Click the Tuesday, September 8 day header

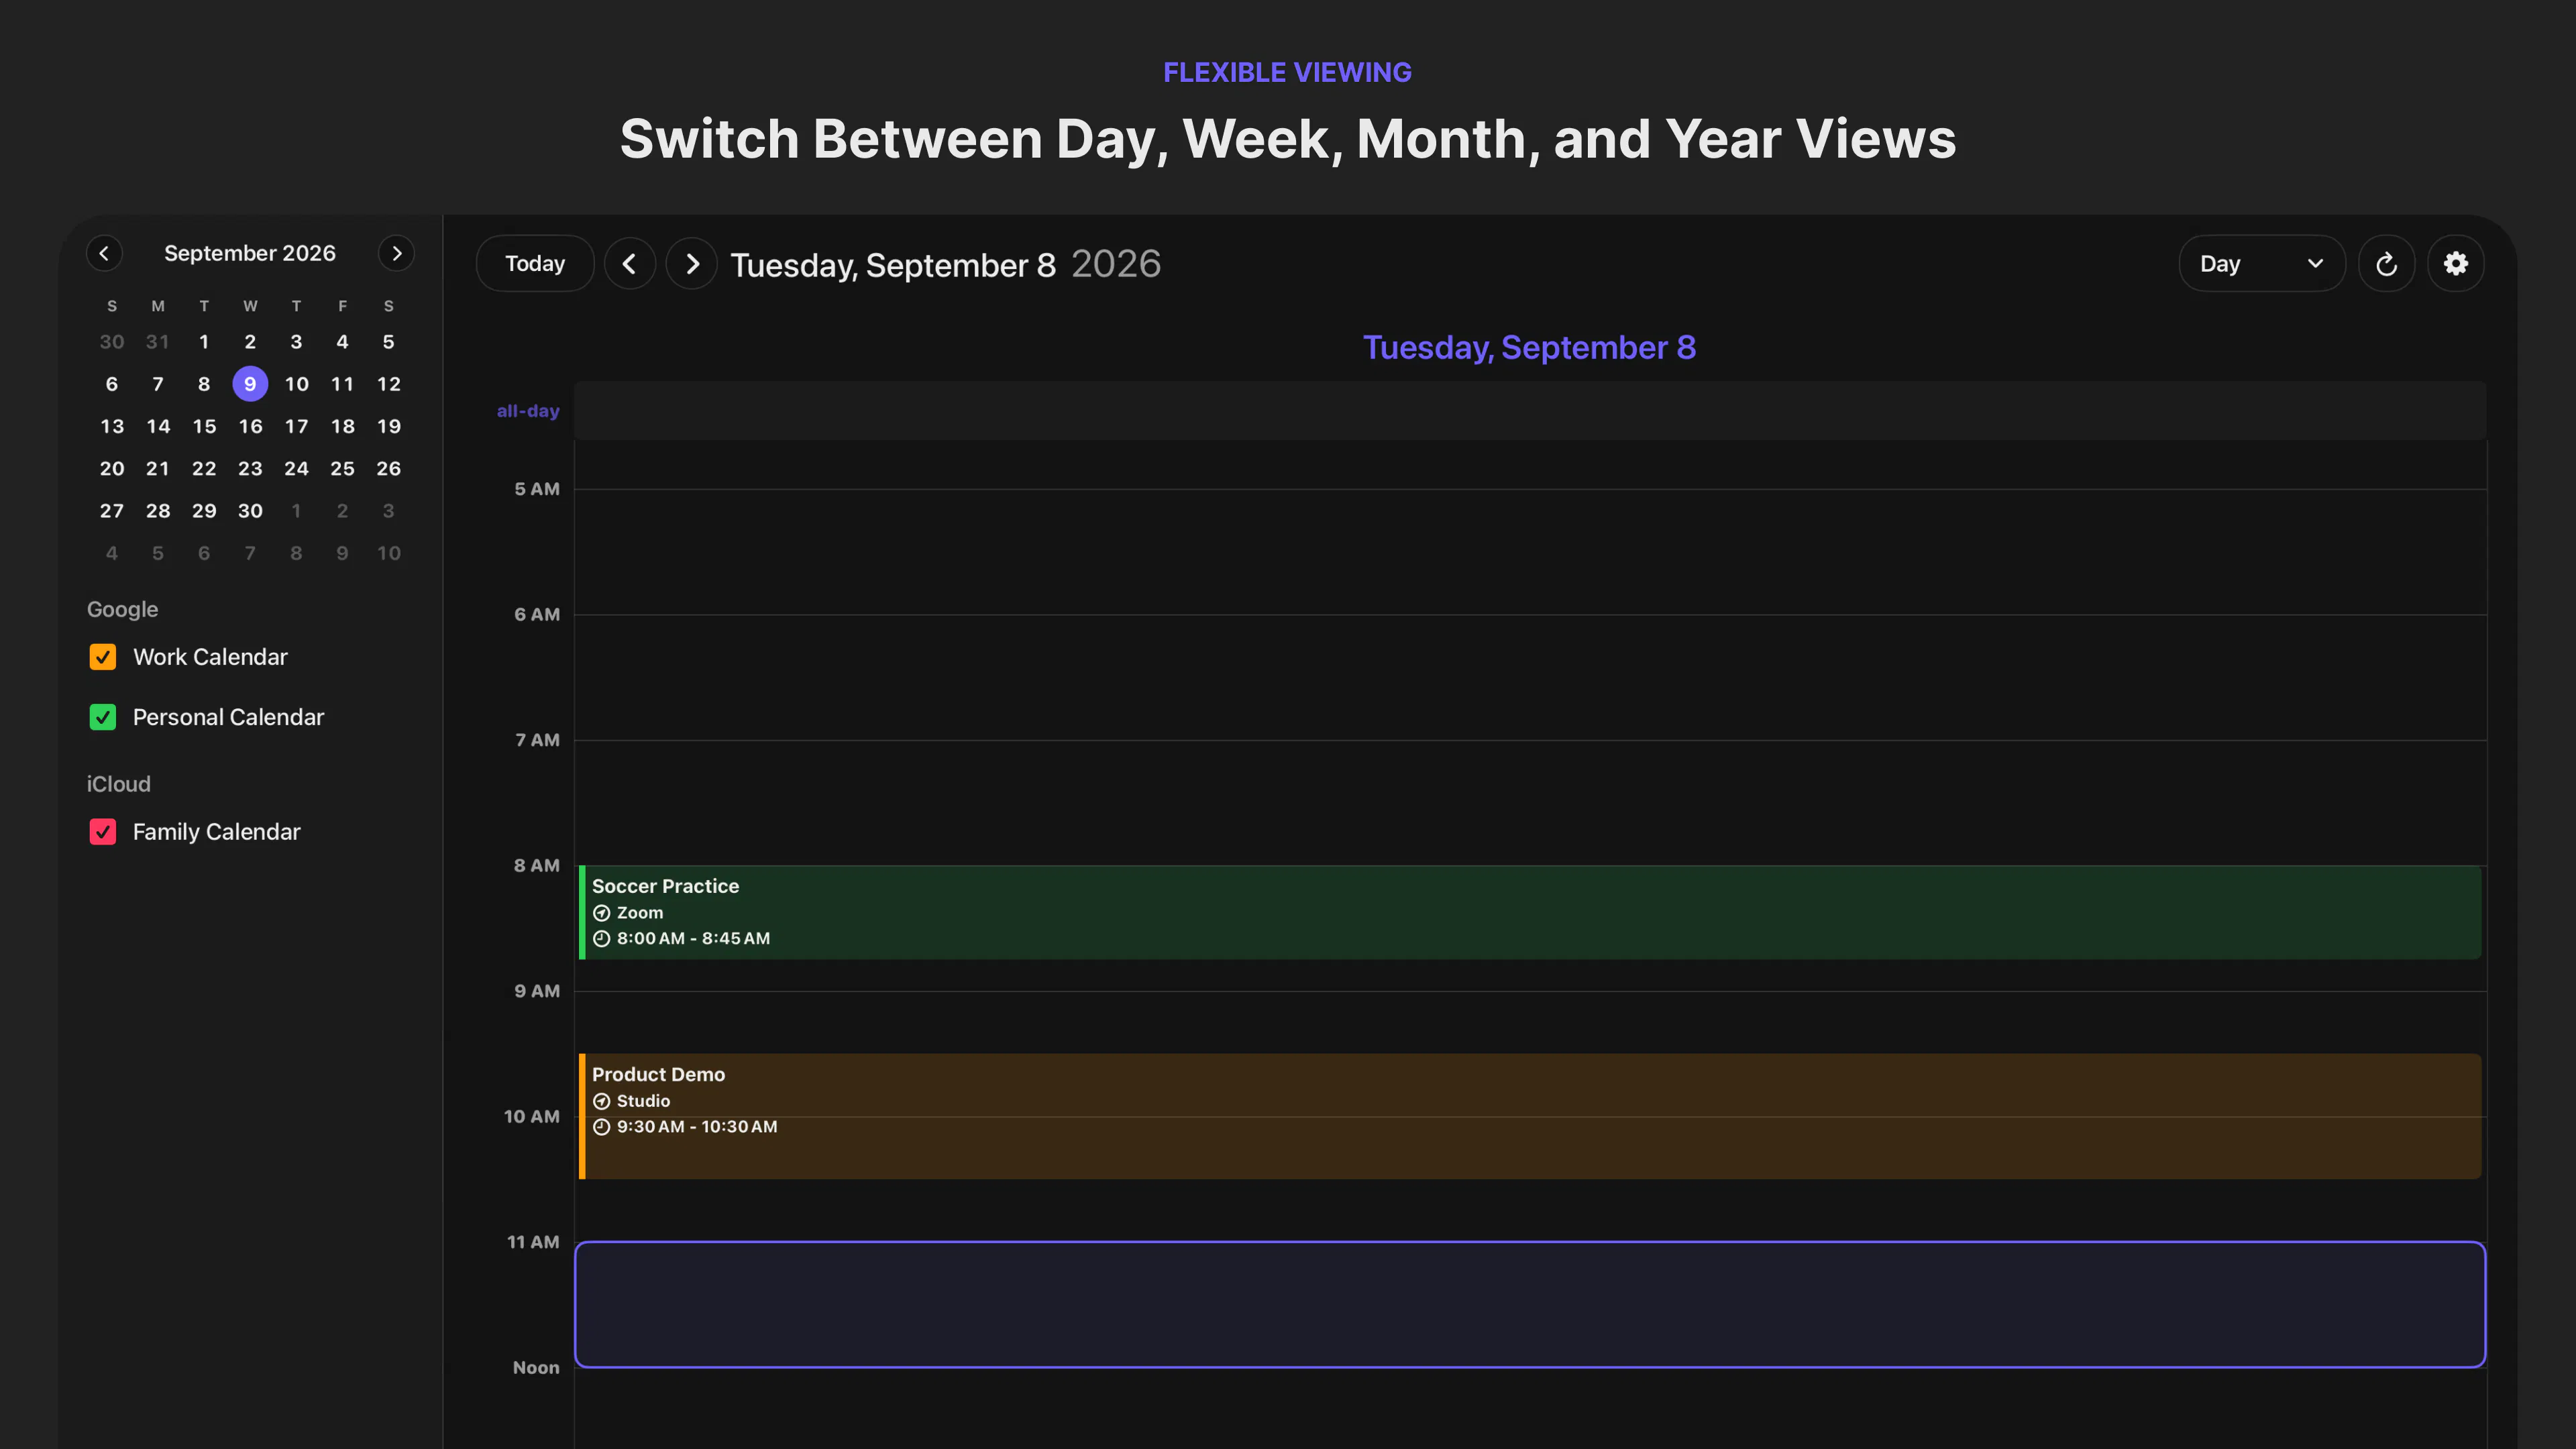point(1529,347)
